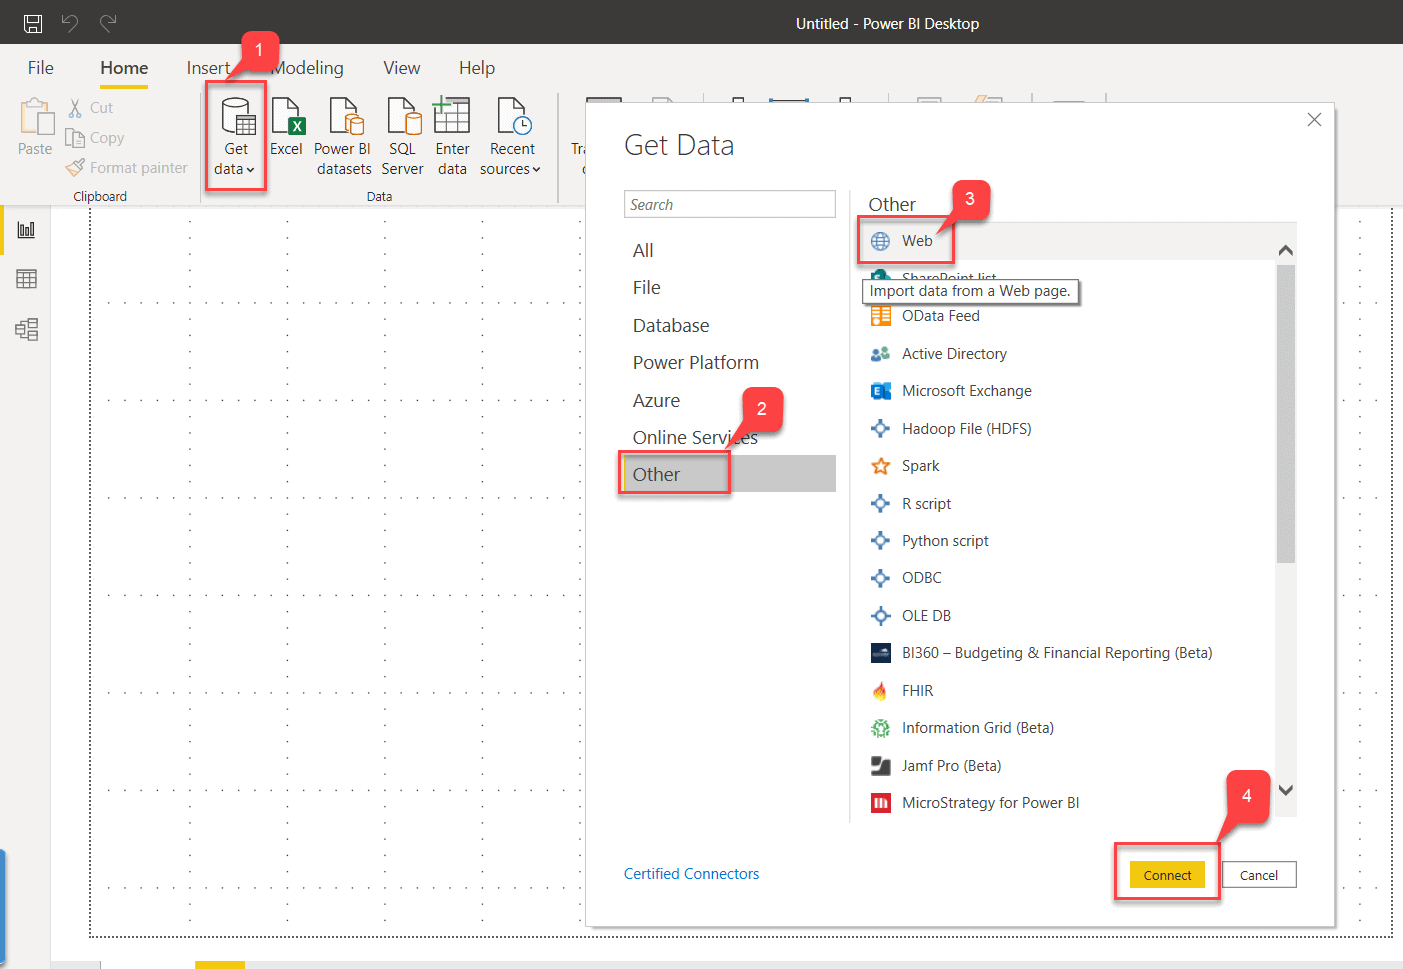Choose the Python script connector
This screenshot has height=969, width=1403.
[x=944, y=541]
